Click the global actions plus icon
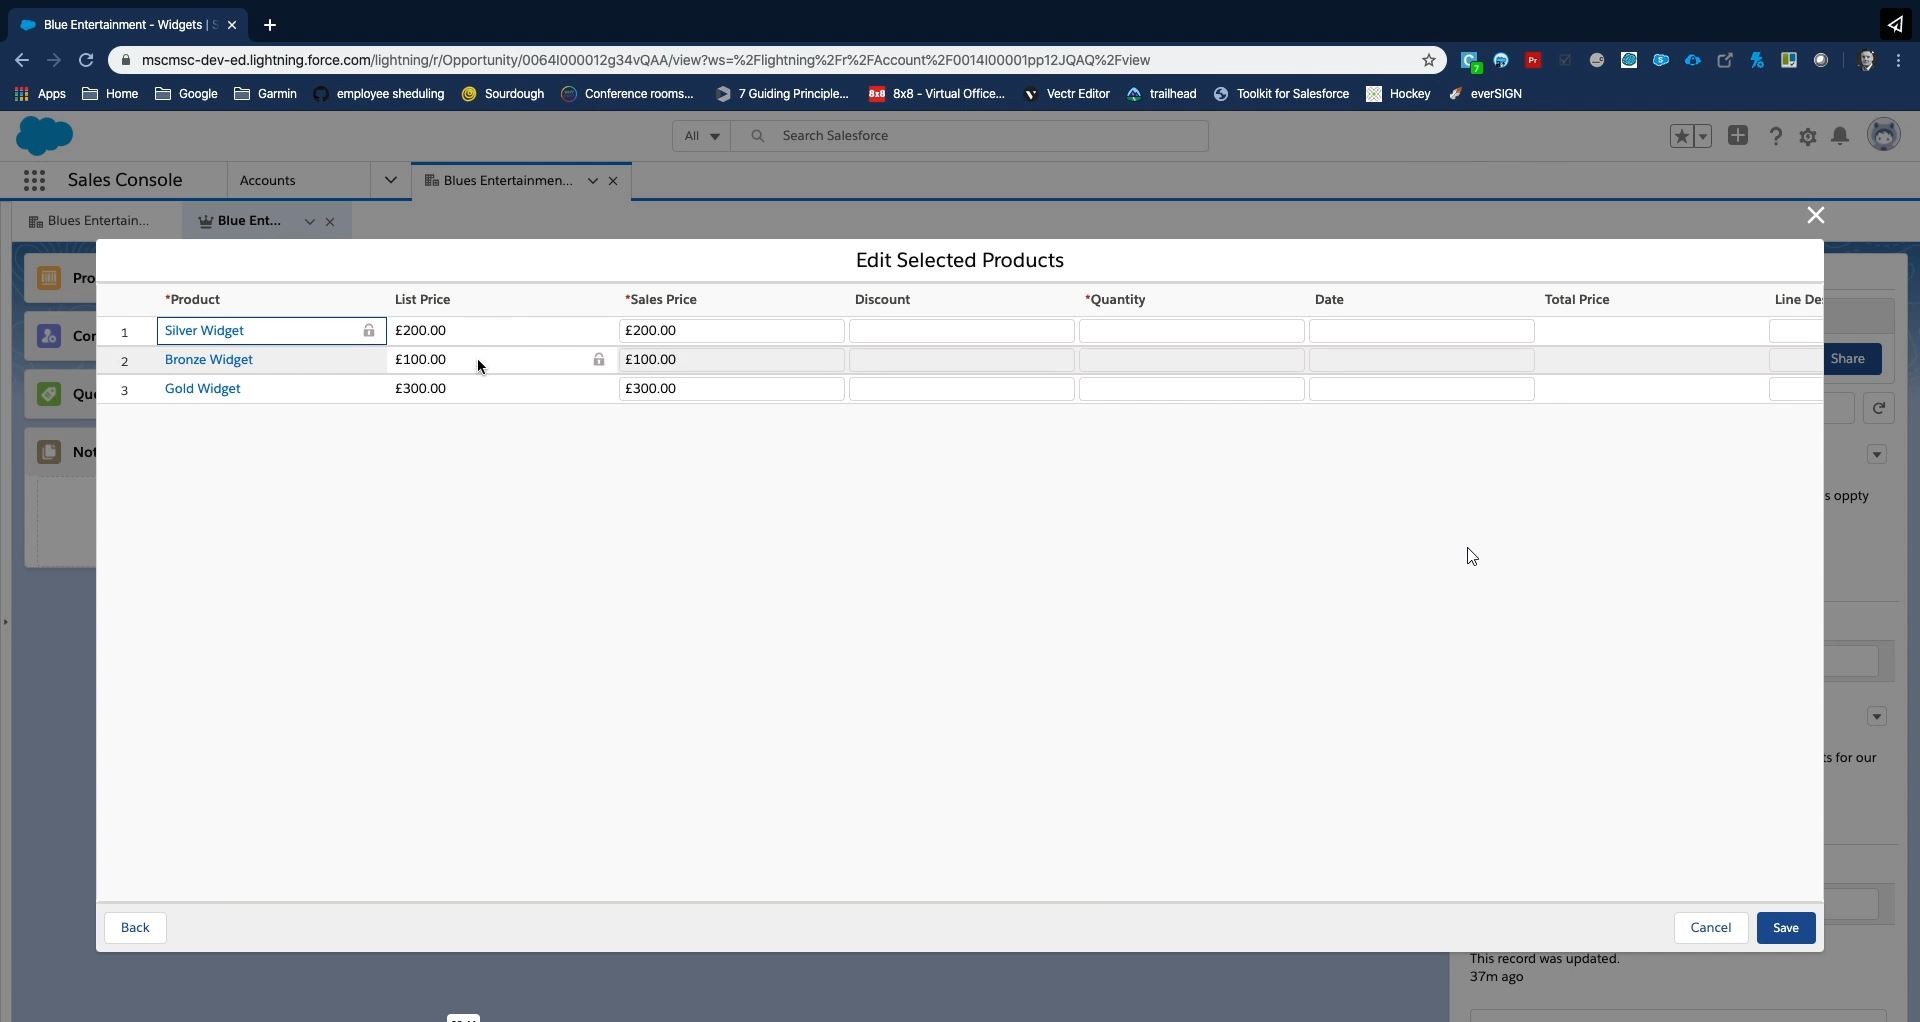Screen dimensions: 1920x1022 [1738, 136]
